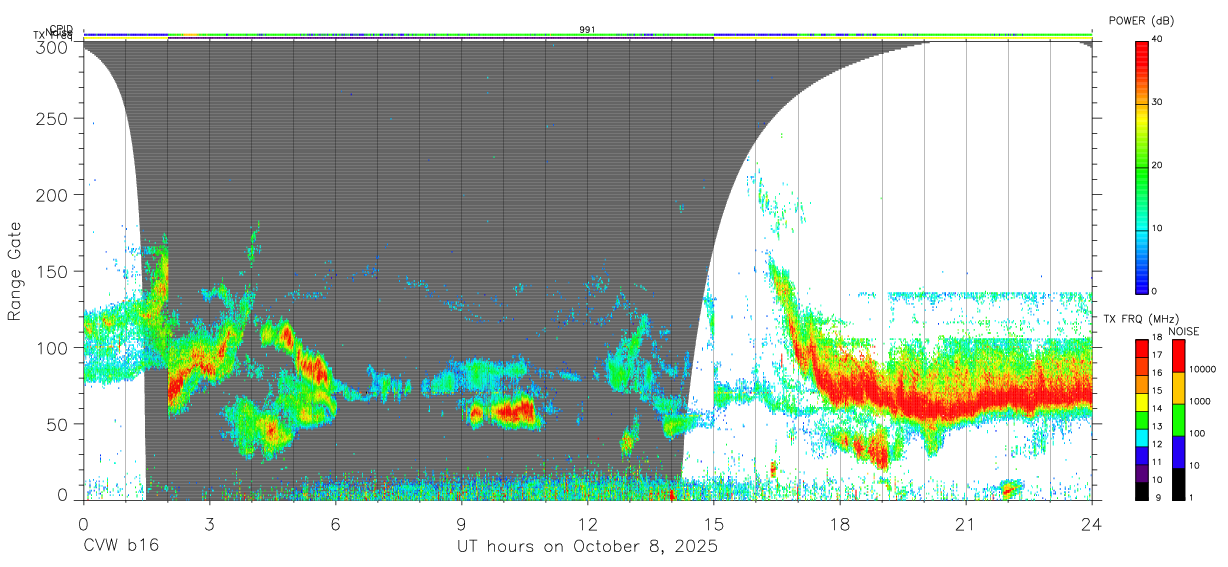Click the NOISE legend title
The image size is (1228, 567).
(x=1185, y=331)
